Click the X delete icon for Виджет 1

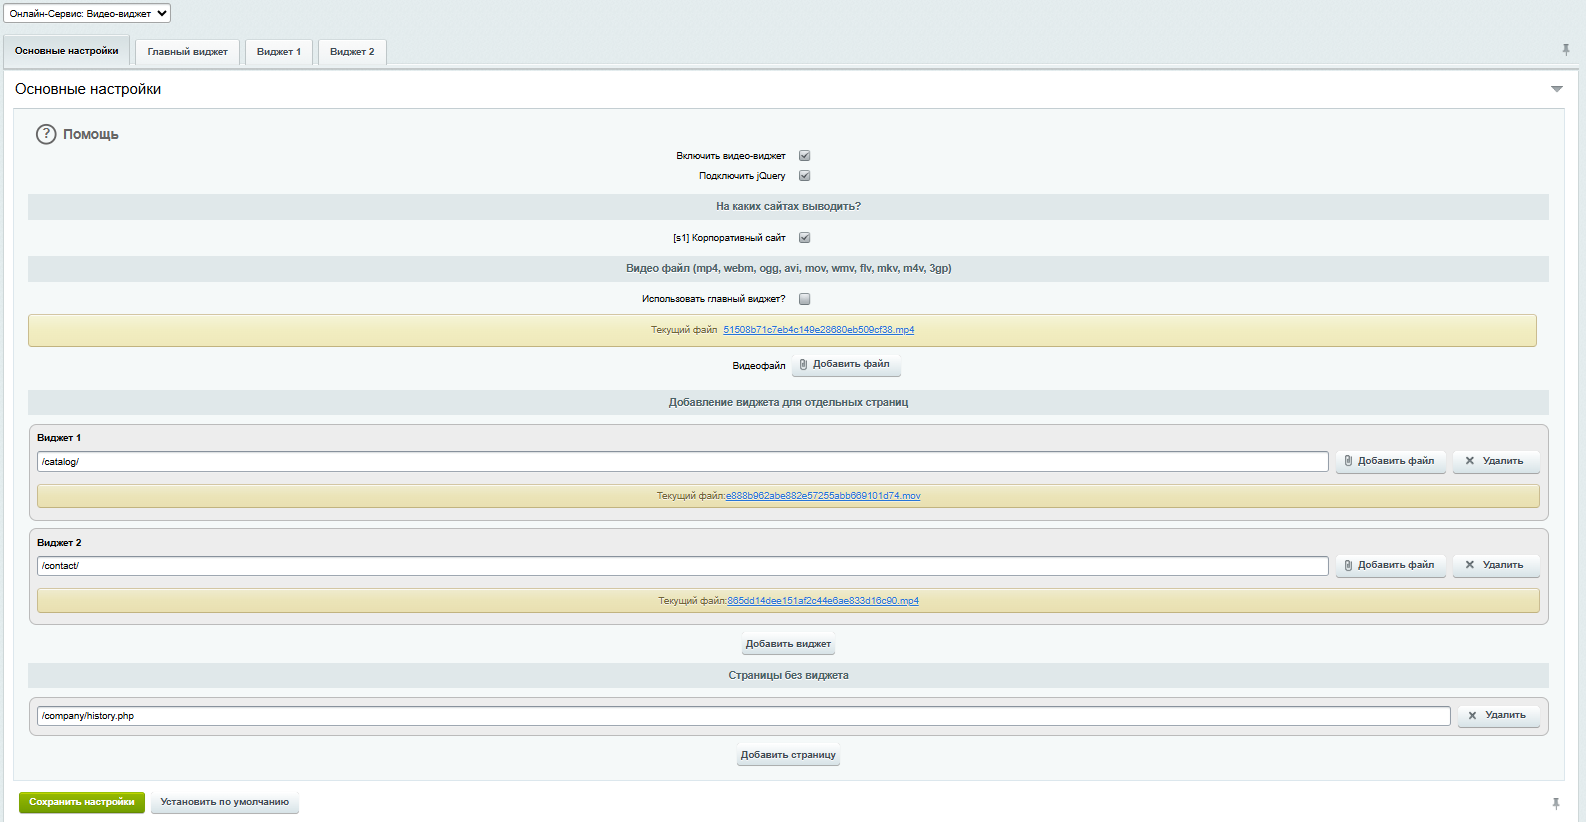[1469, 461]
